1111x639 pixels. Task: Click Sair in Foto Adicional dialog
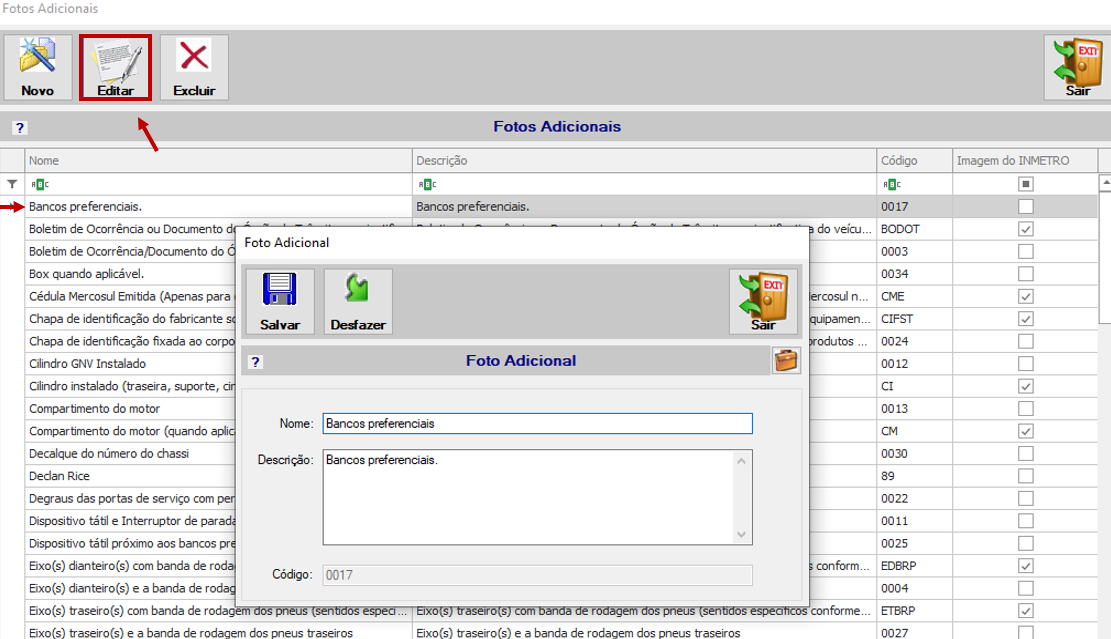[x=763, y=301]
